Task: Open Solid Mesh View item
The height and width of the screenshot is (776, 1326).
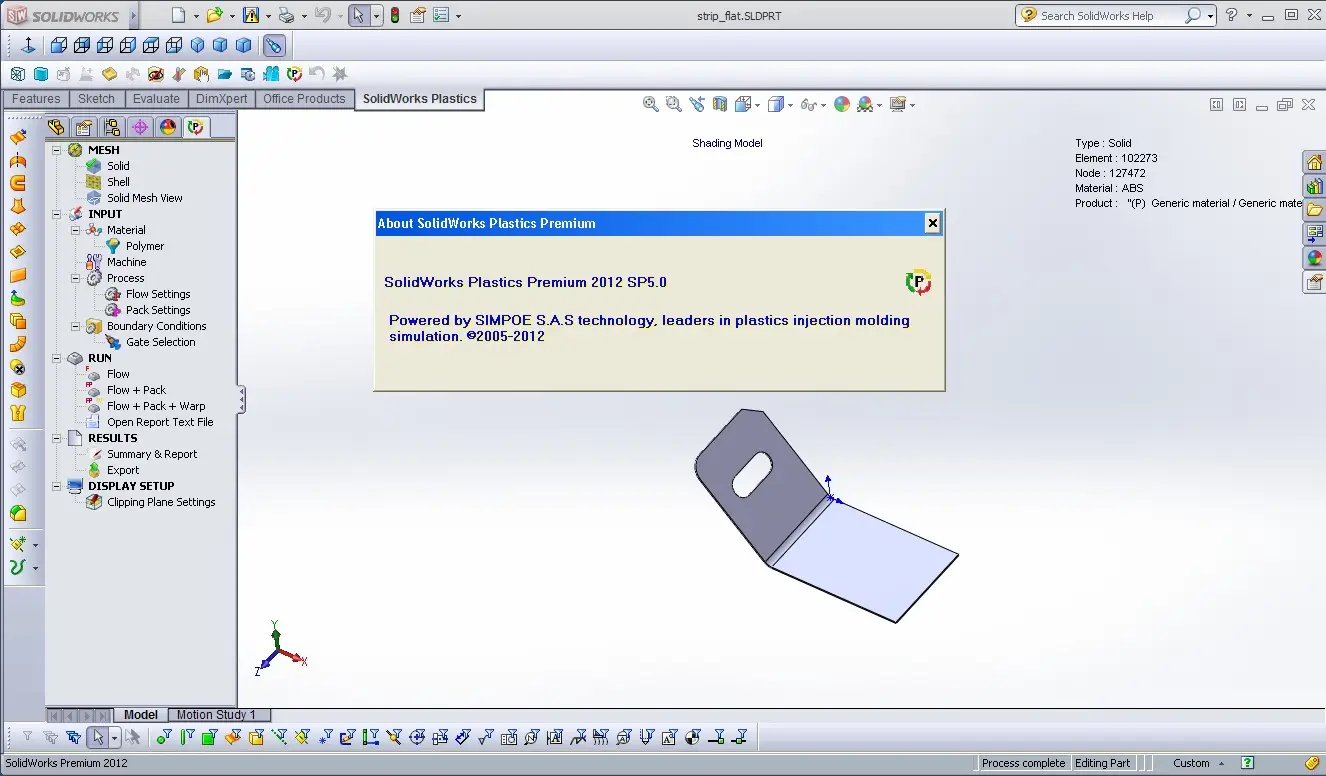Action: coord(145,198)
